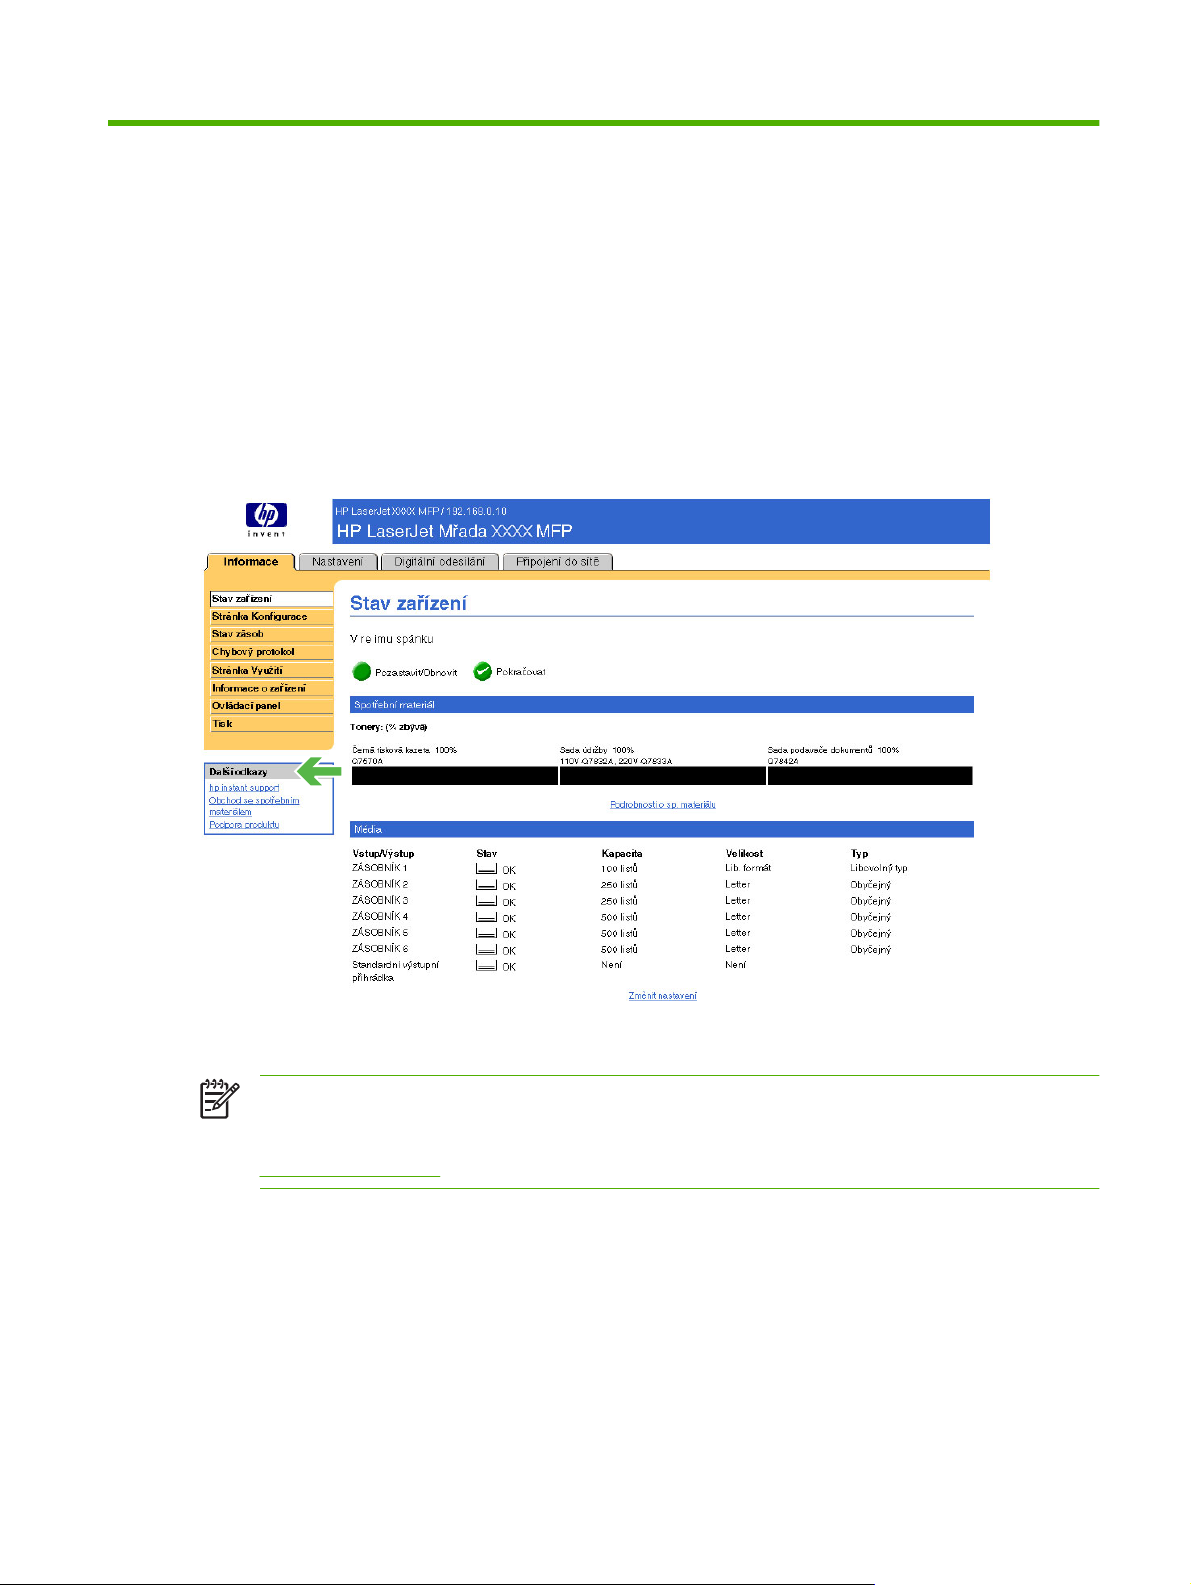
Task: Open Stav zásob in the sidebar
Action: [x=271, y=634]
